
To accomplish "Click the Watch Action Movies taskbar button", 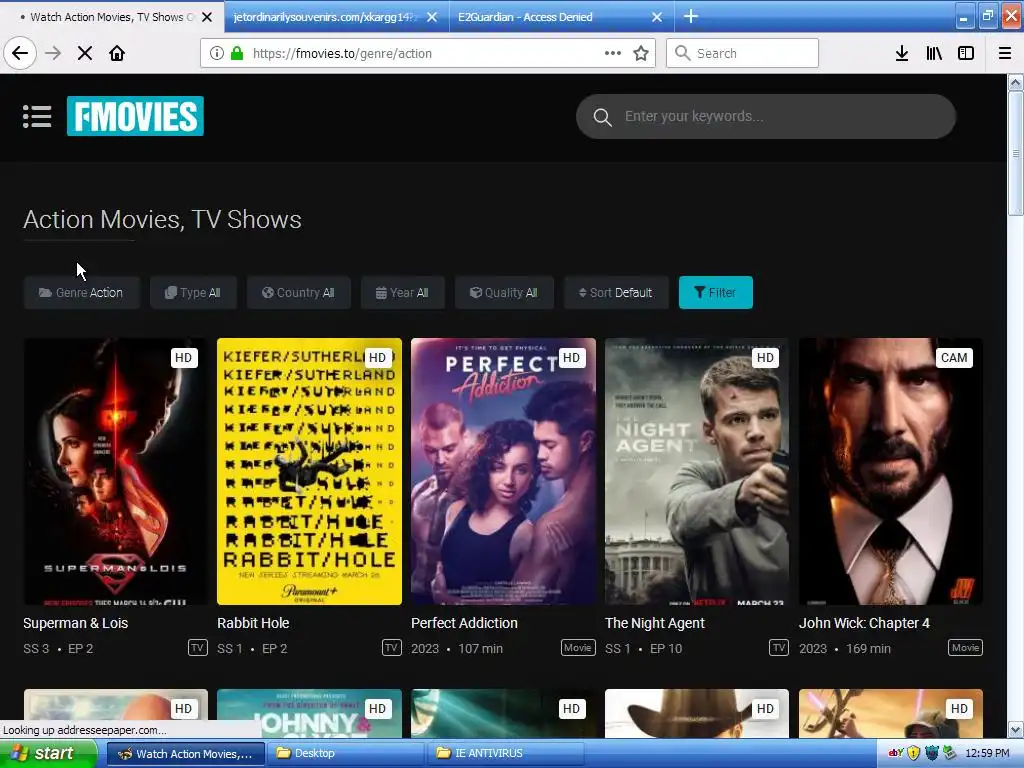I will pos(185,754).
